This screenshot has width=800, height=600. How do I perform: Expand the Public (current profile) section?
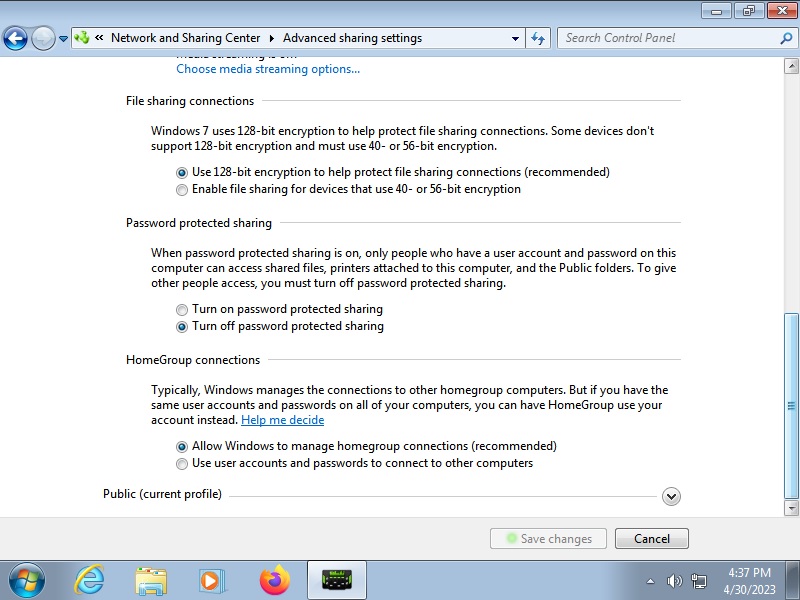click(x=671, y=496)
